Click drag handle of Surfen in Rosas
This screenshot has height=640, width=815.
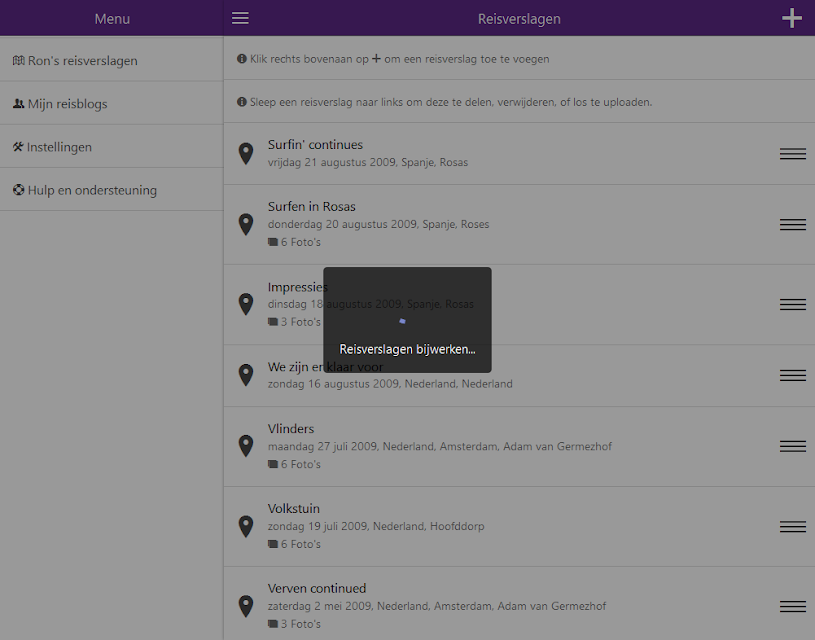click(793, 224)
